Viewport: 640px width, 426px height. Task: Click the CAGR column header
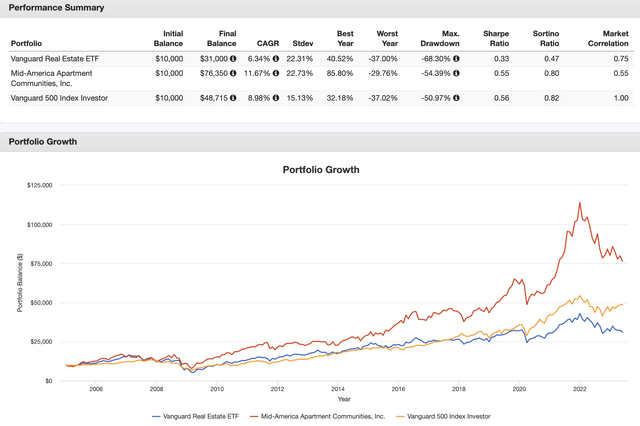(268, 43)
